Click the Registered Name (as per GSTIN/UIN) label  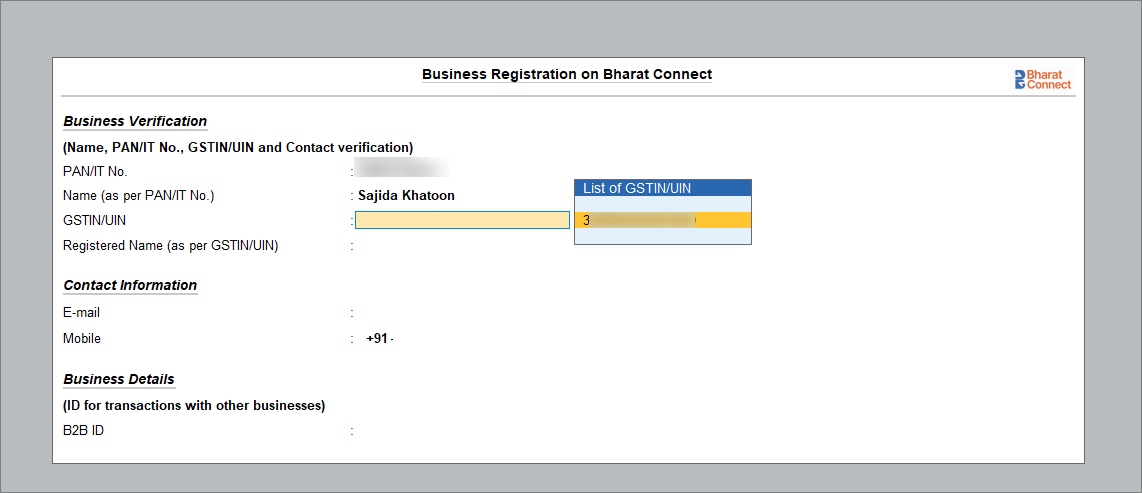(x=170, y=246)
